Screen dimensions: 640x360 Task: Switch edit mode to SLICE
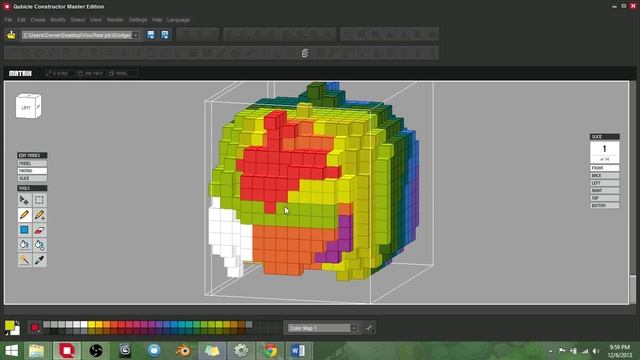coord(32,178)
